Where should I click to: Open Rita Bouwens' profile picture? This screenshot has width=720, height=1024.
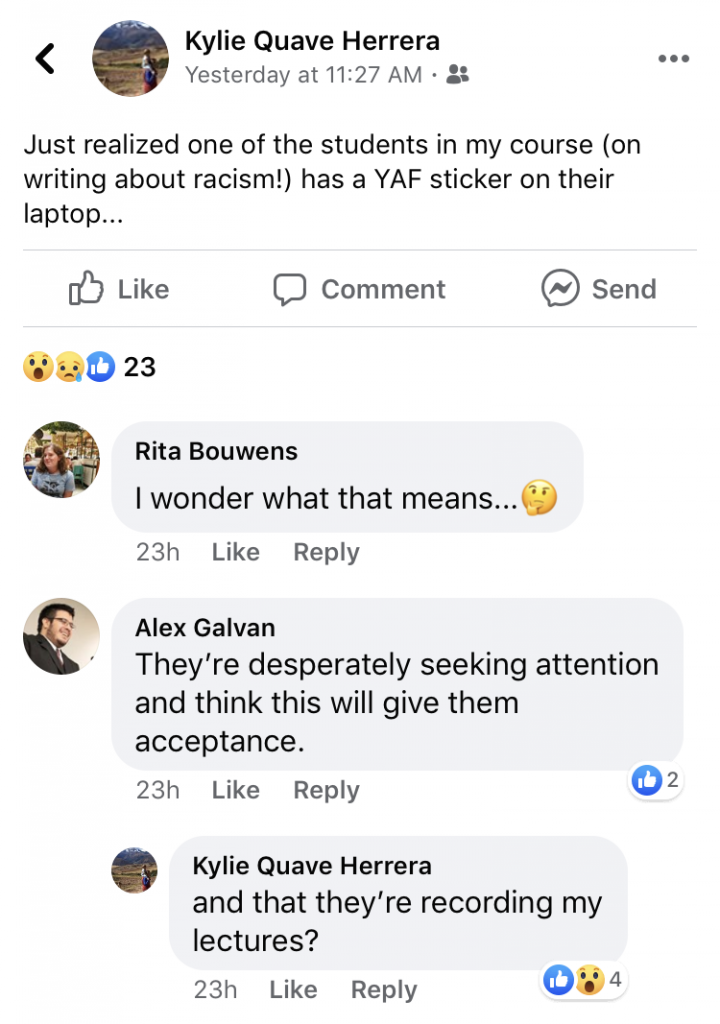click(x=61, y=459)
